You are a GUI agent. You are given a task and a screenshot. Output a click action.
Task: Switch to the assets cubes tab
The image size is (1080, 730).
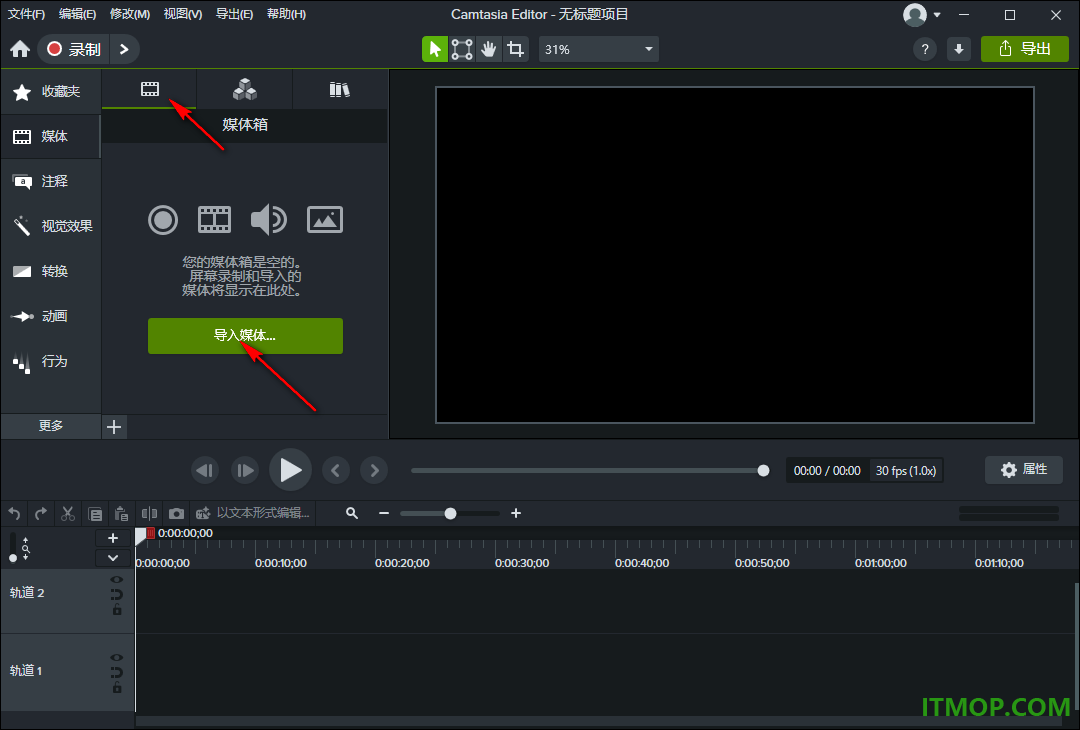(x=245, y=89)
